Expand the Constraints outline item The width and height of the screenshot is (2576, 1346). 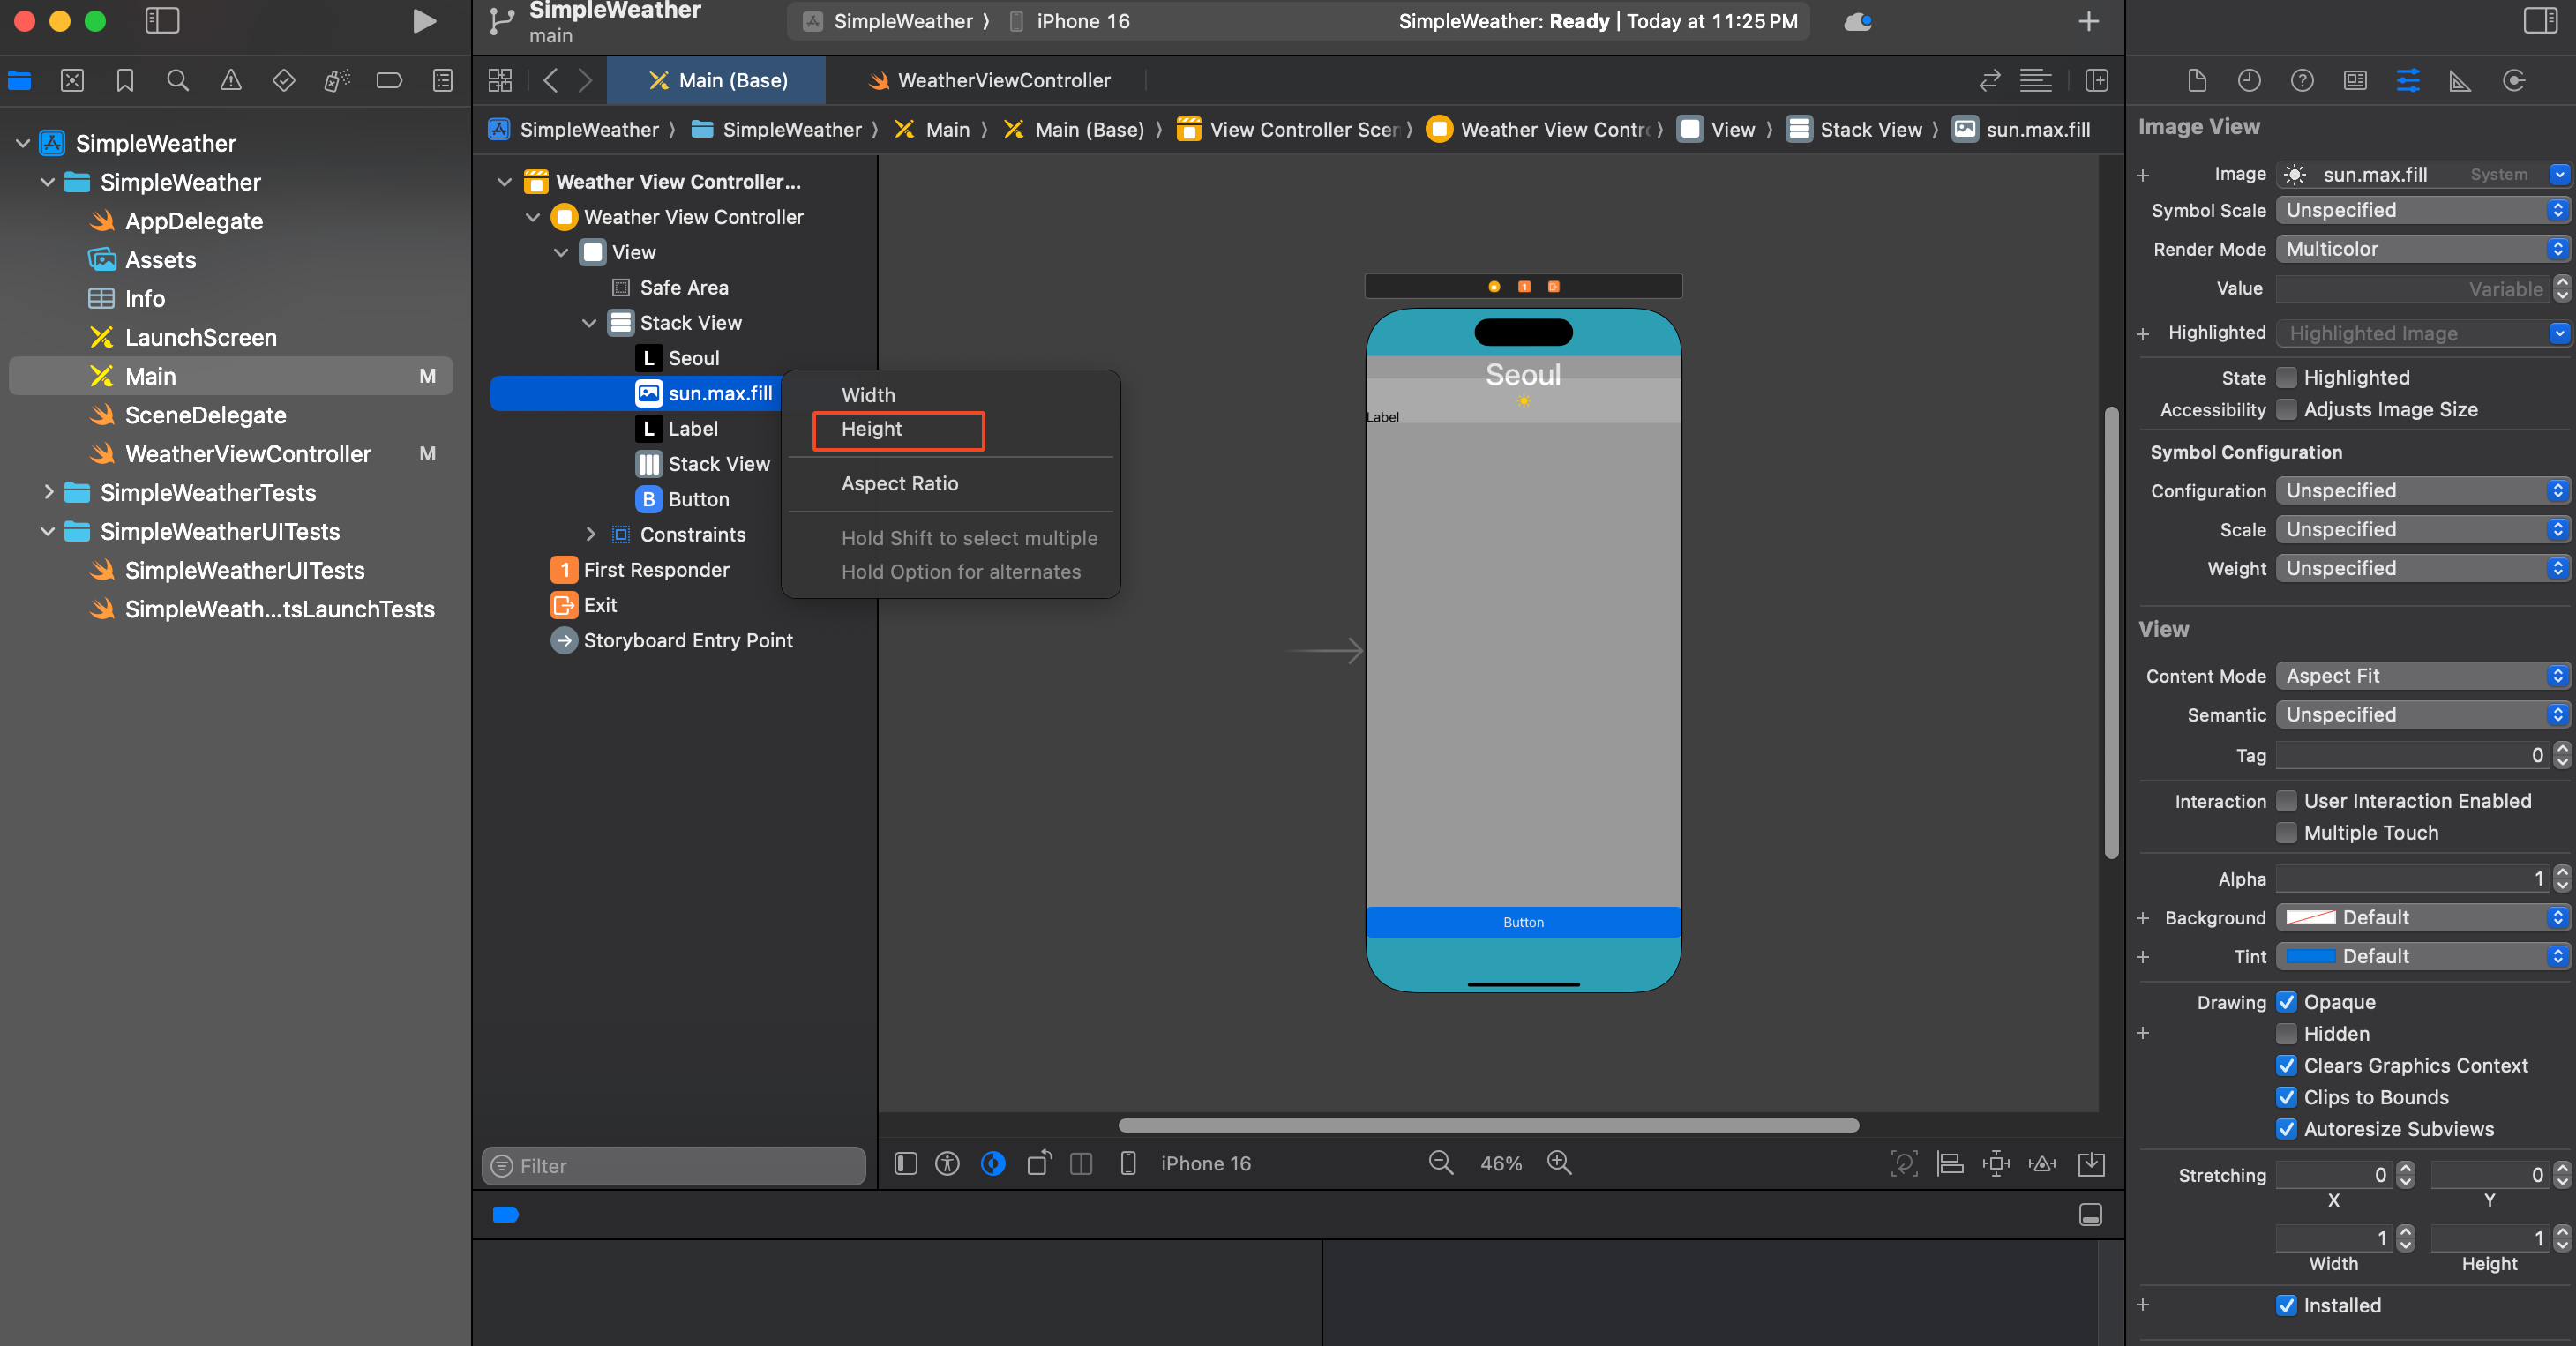coord(590,535)
